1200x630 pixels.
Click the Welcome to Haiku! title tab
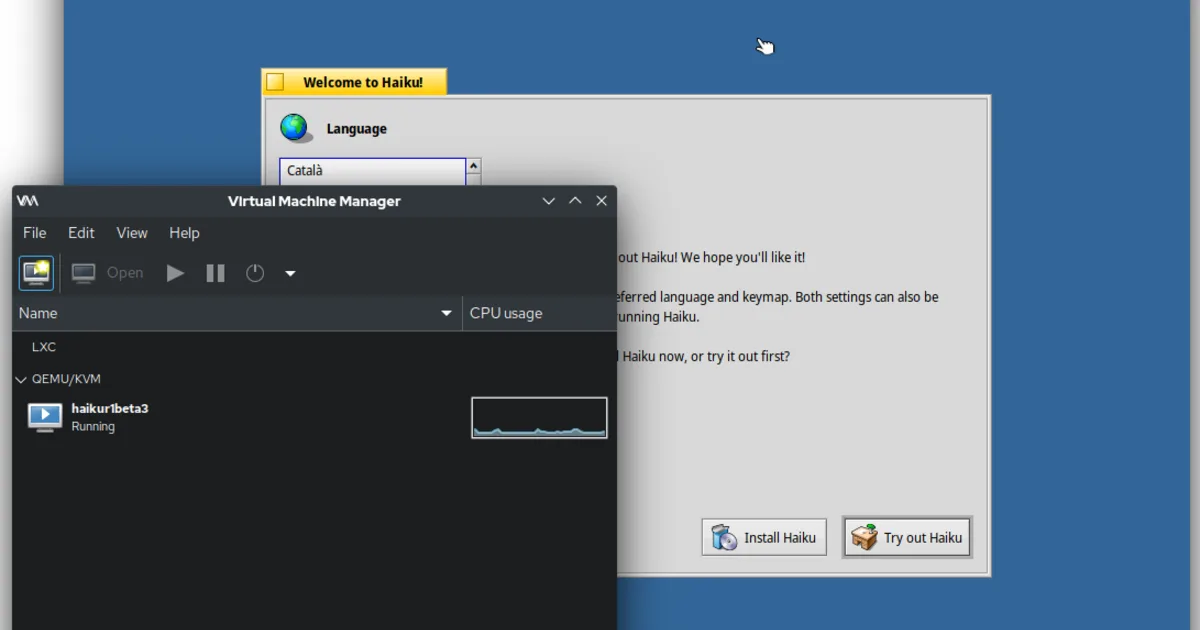coord(354,82)
